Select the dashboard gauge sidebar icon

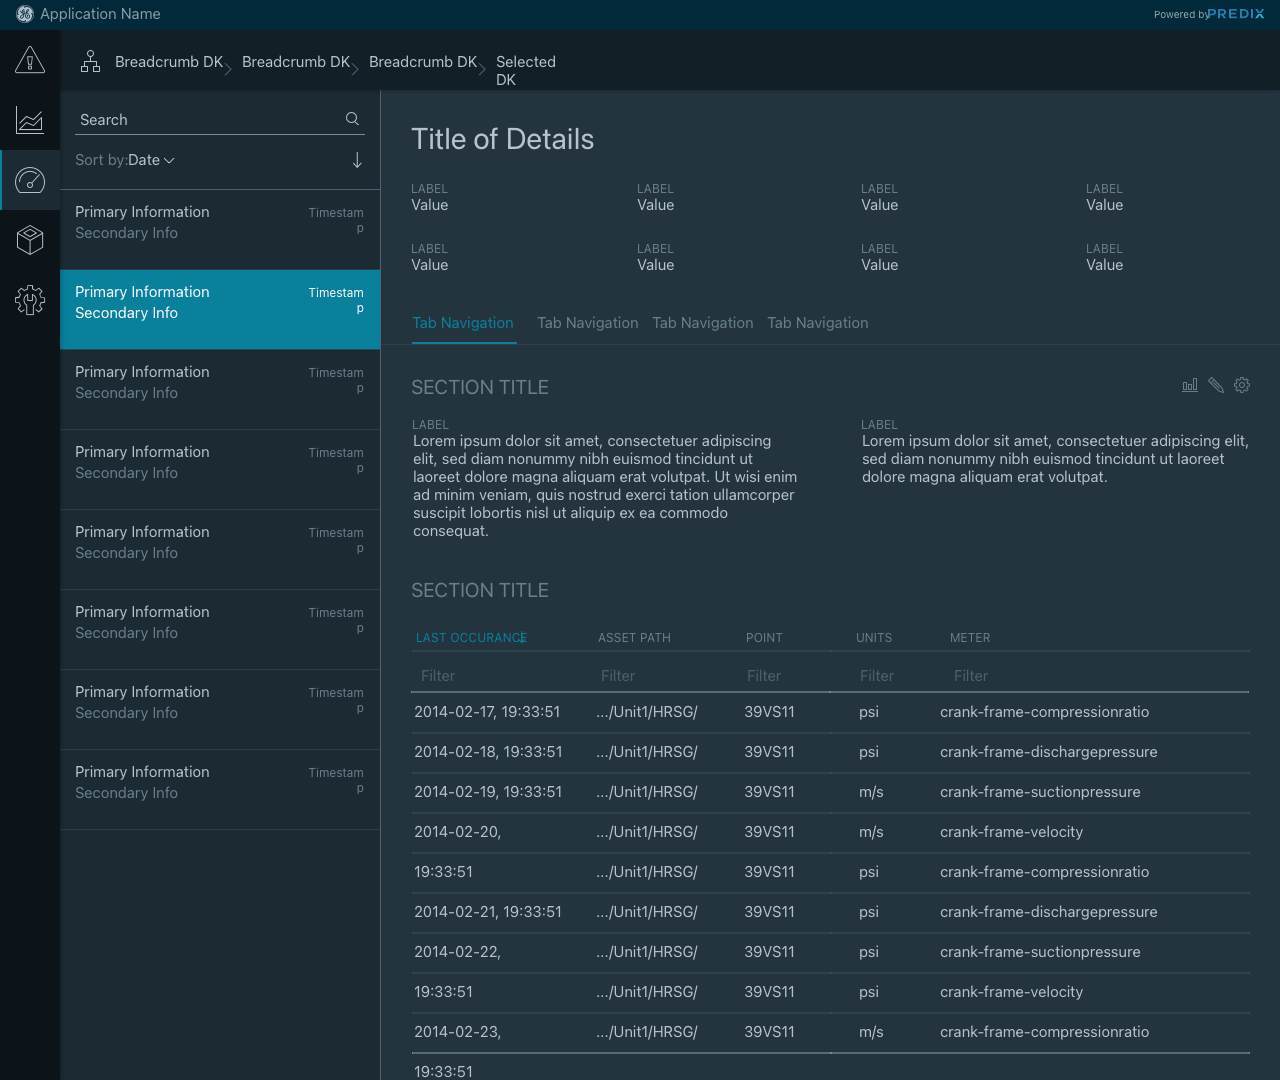tap(30, 181)
